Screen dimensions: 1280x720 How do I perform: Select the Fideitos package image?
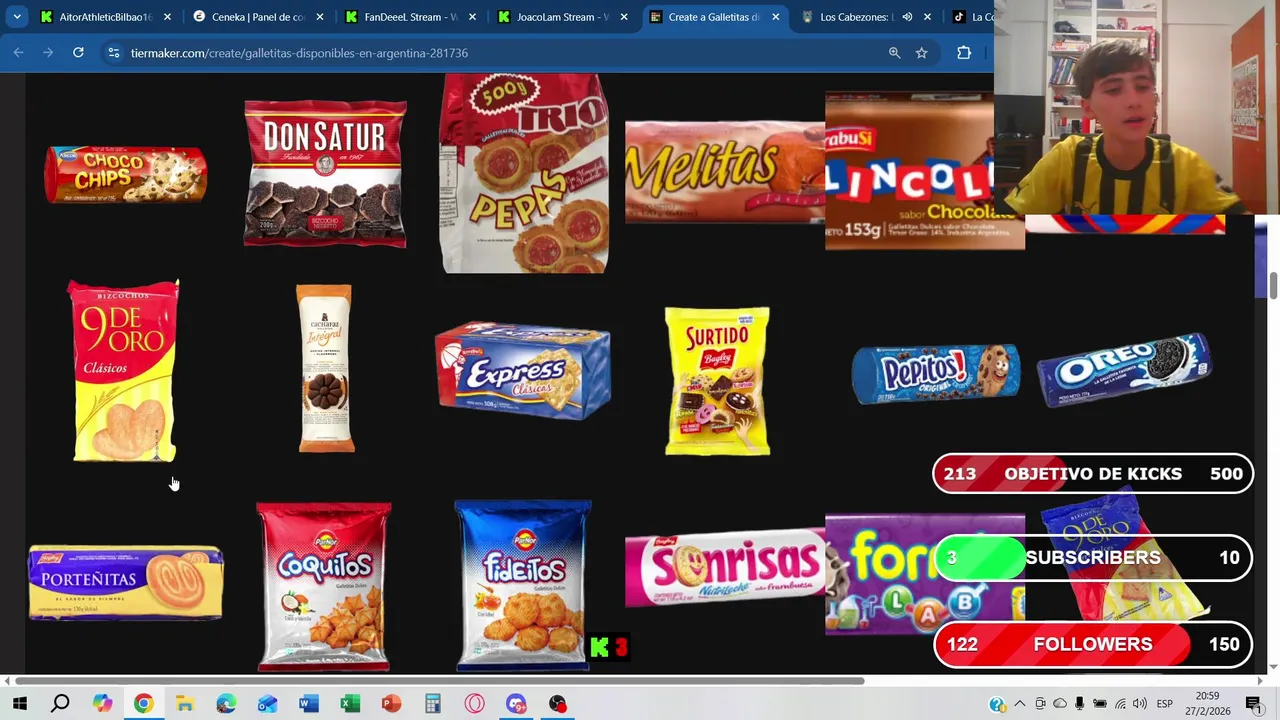[x=523, y=586]
